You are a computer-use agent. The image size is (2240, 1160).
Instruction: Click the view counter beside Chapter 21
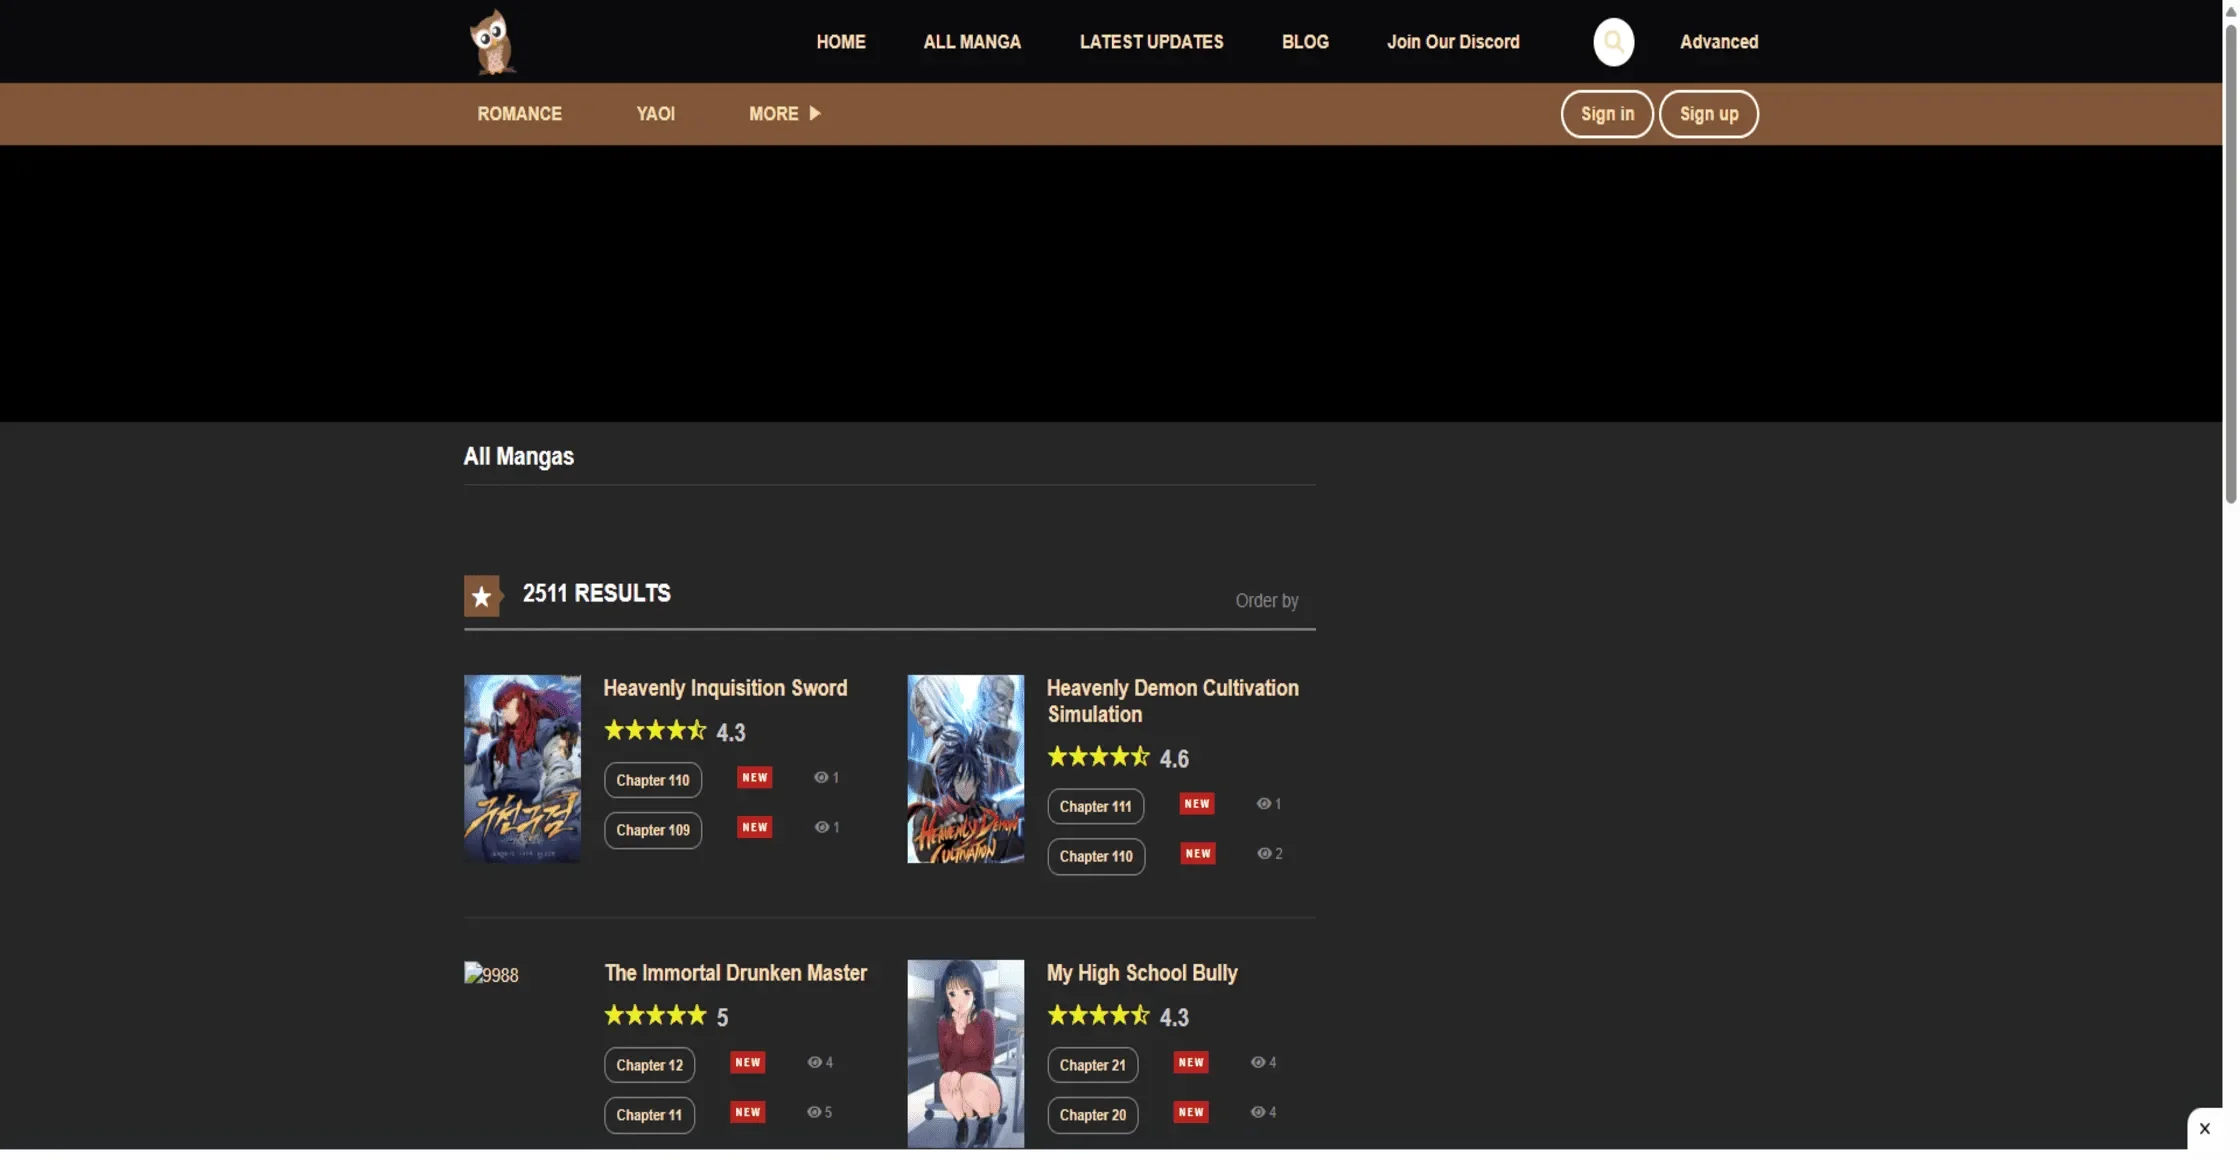[x=1257, y=1062]
